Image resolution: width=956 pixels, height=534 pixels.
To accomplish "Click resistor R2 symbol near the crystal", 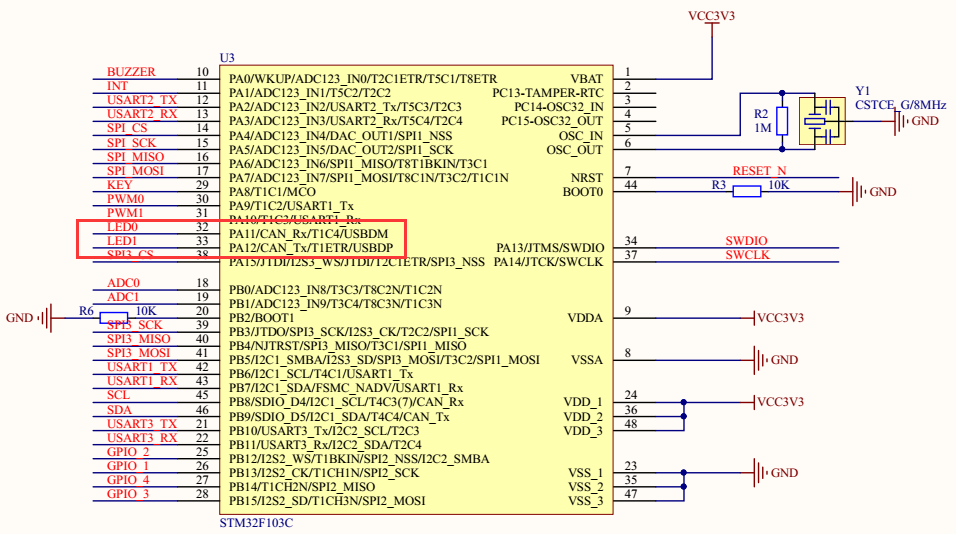I will tap(782, 121).
